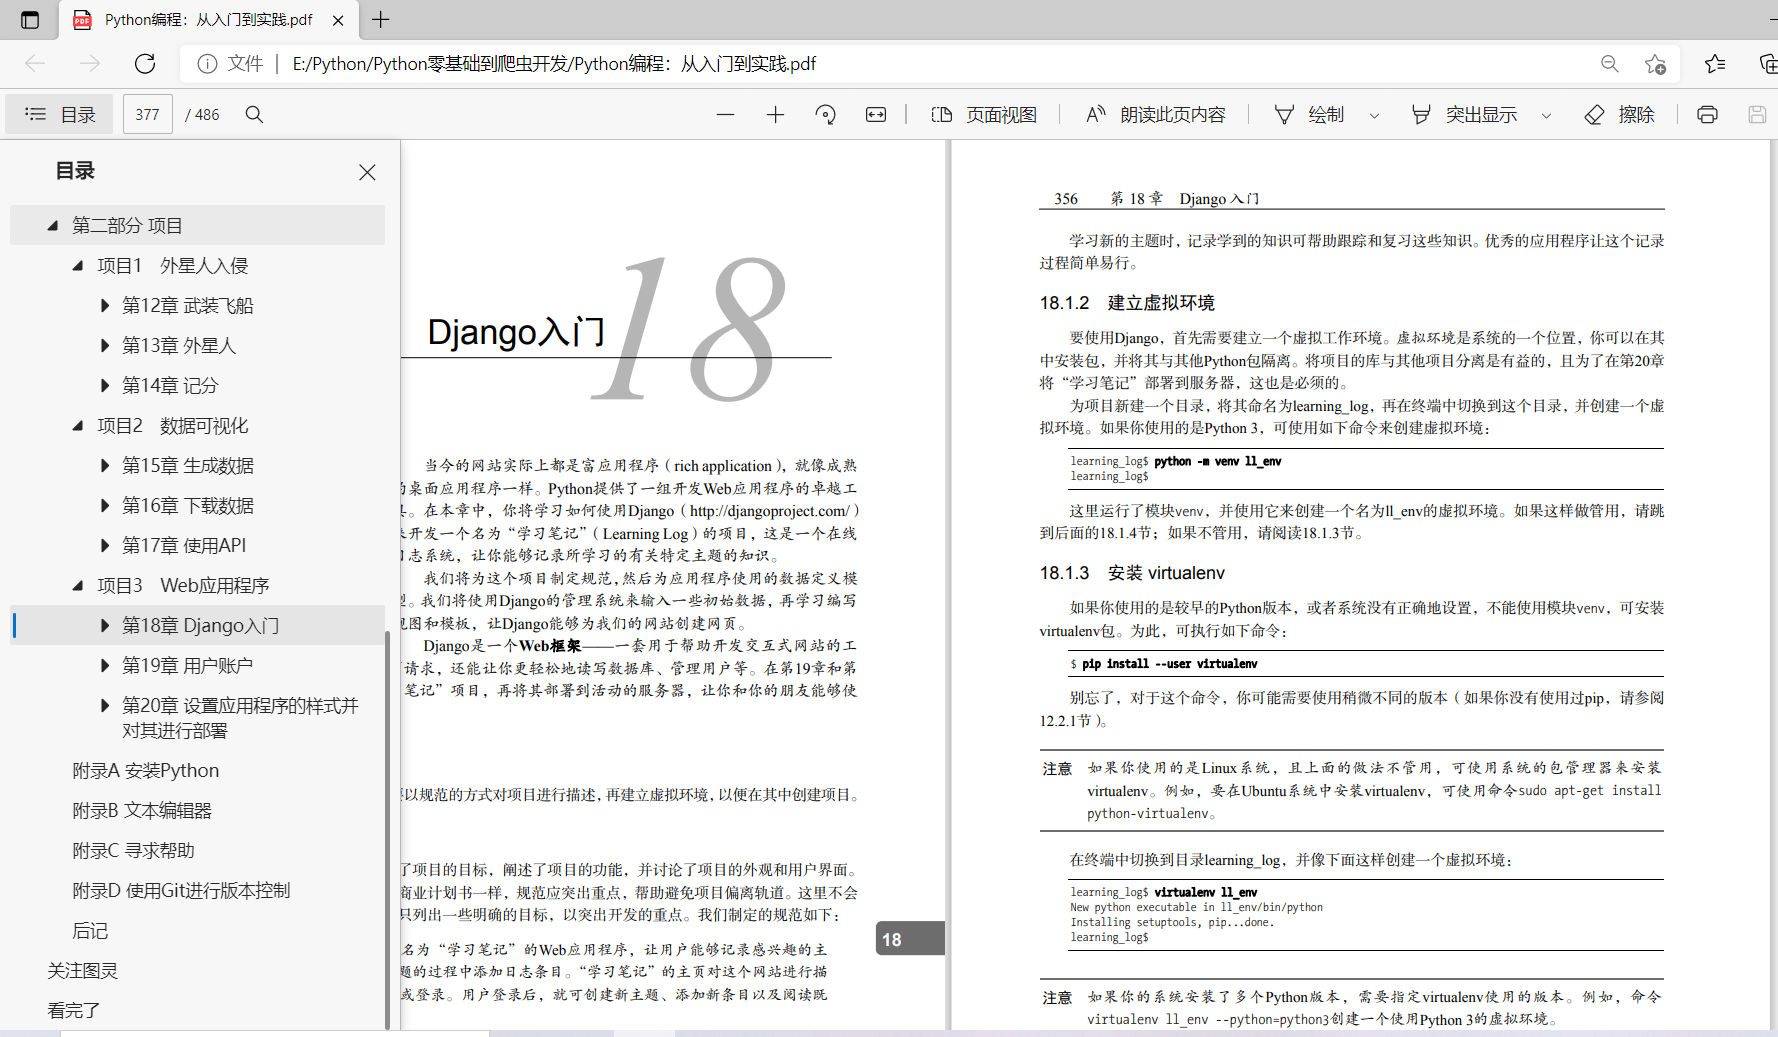The width and height of the screenshot is (1778, 1037).
Task: Expand 第20章 设置应用程序的样式 chapter
Action: pyautogui.click(x=104, y=706)
